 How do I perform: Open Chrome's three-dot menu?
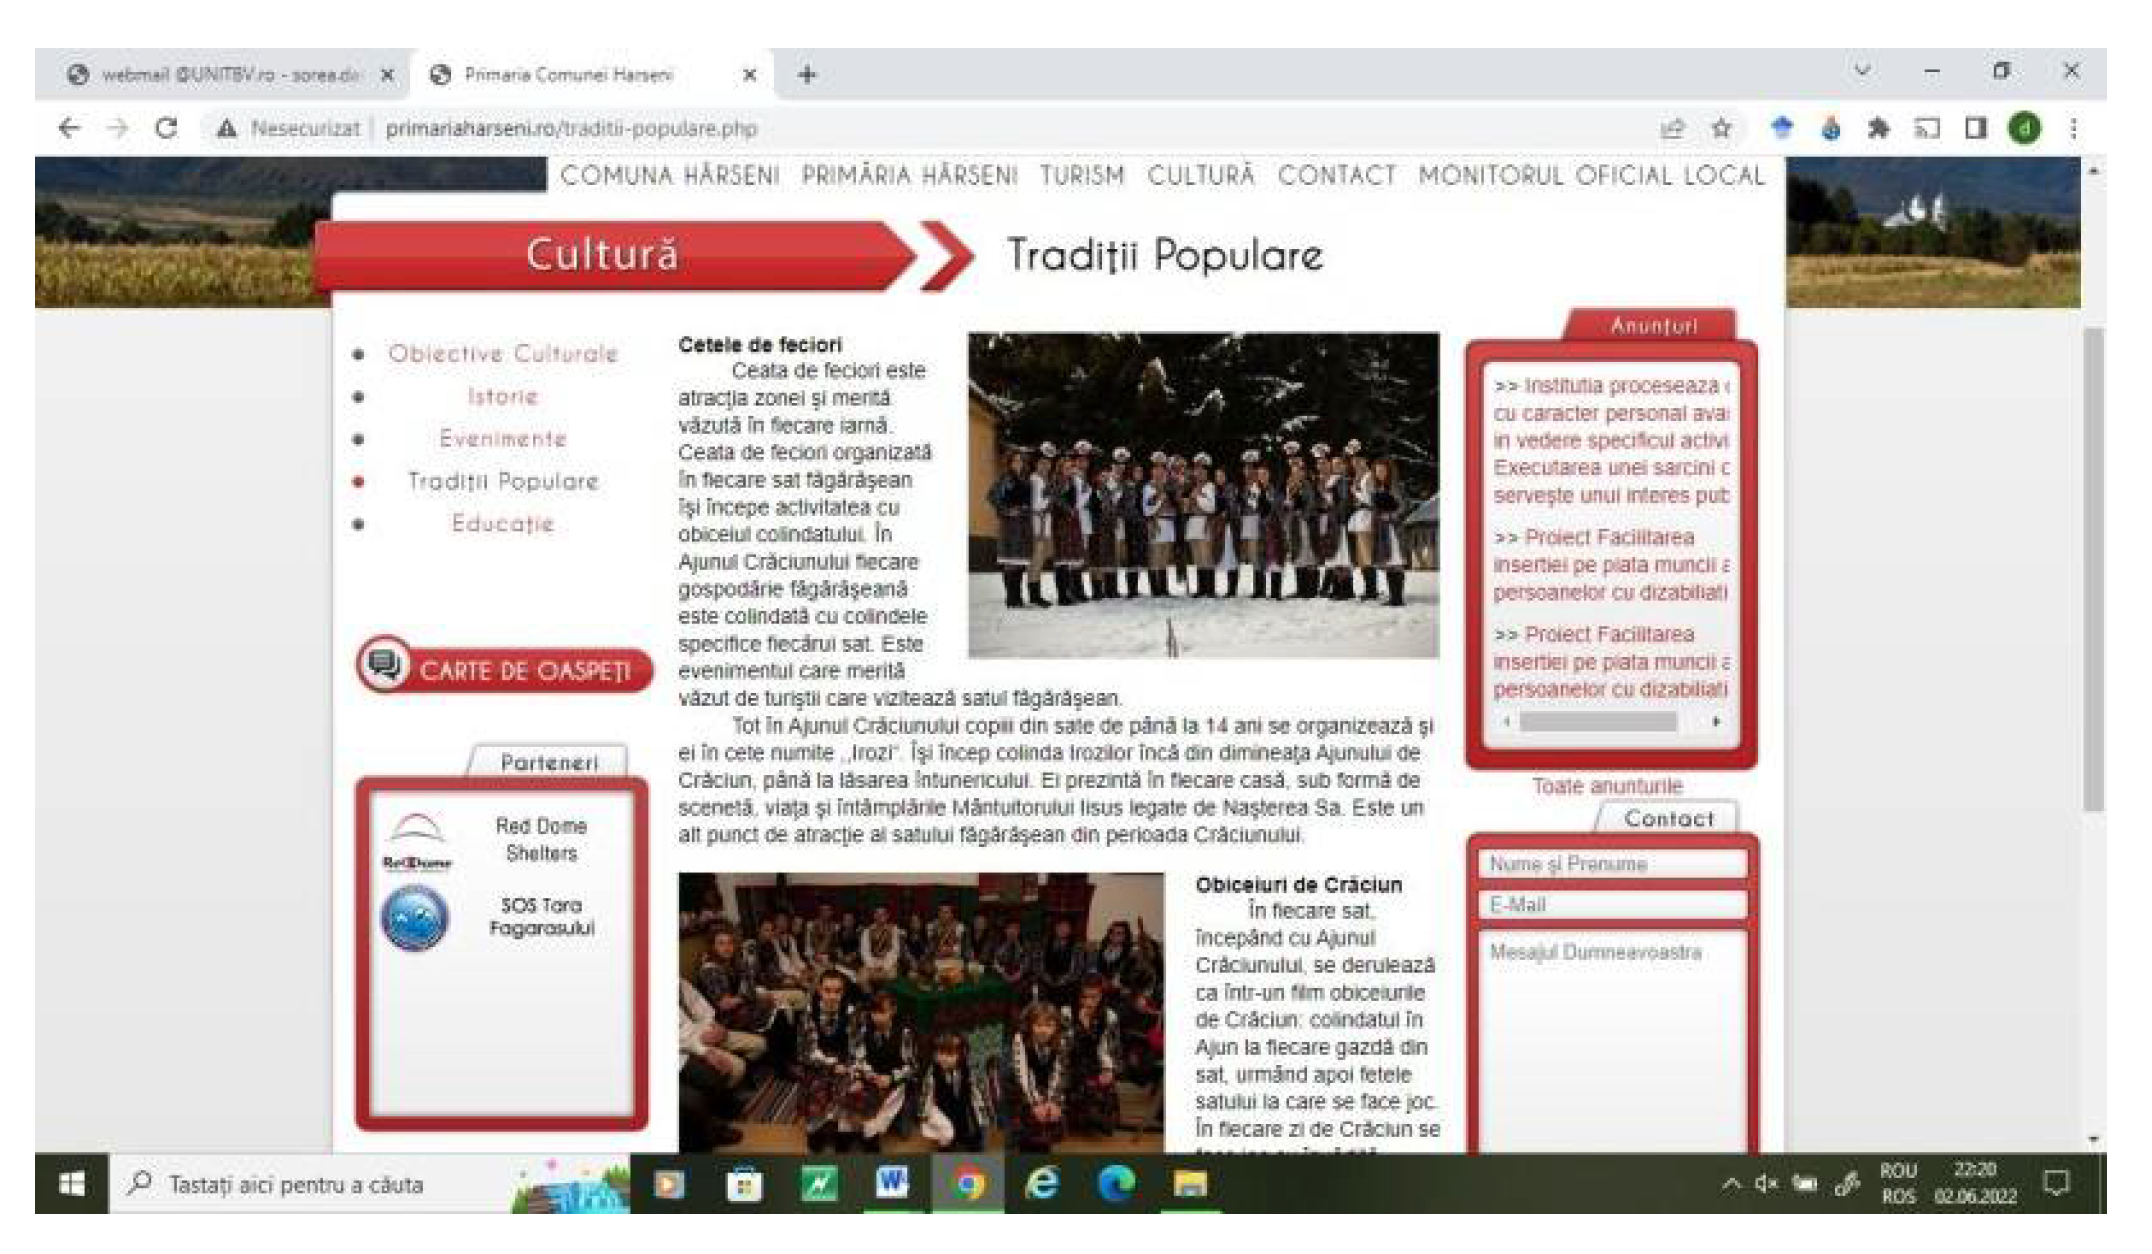click(2073, 128)
